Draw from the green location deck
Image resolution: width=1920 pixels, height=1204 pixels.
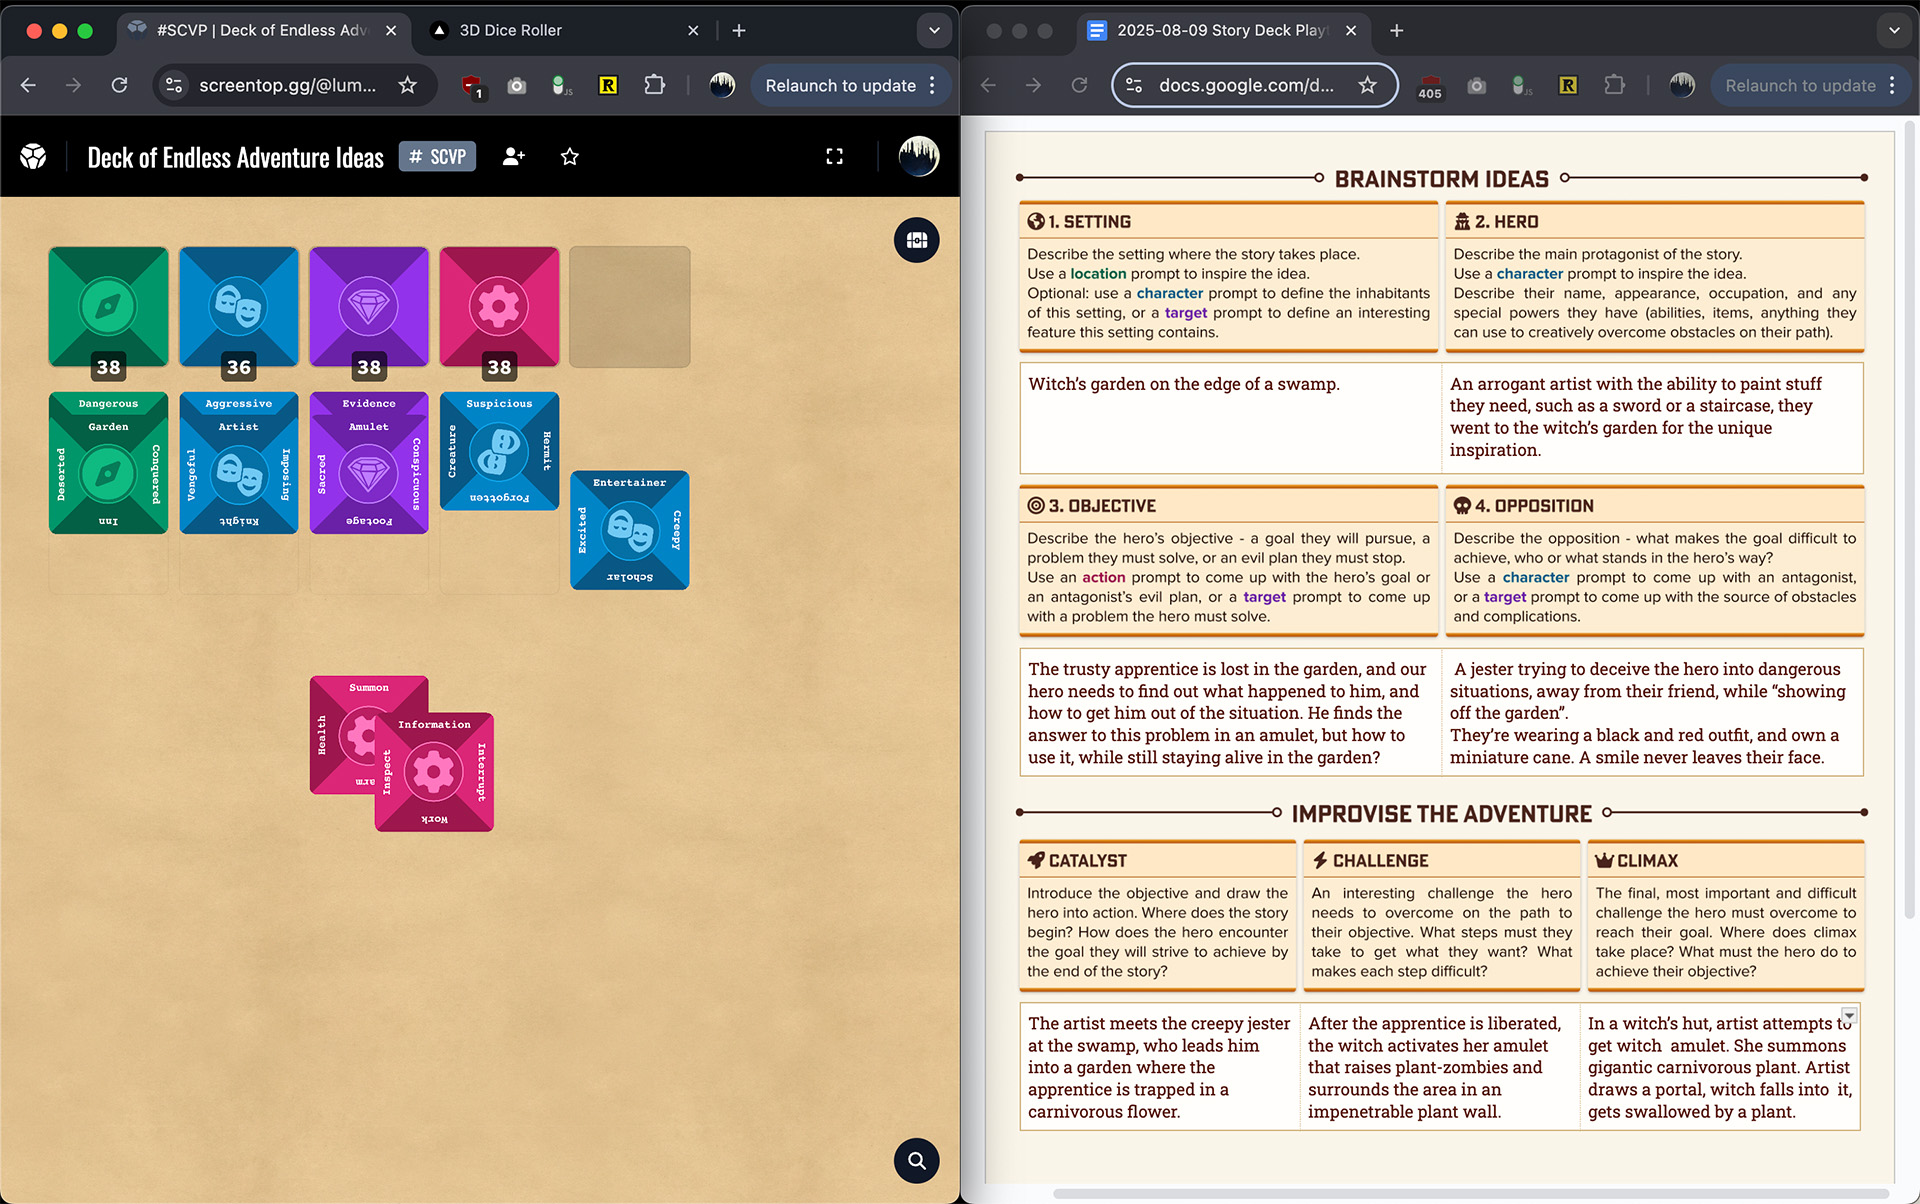(x=109, y=307)
